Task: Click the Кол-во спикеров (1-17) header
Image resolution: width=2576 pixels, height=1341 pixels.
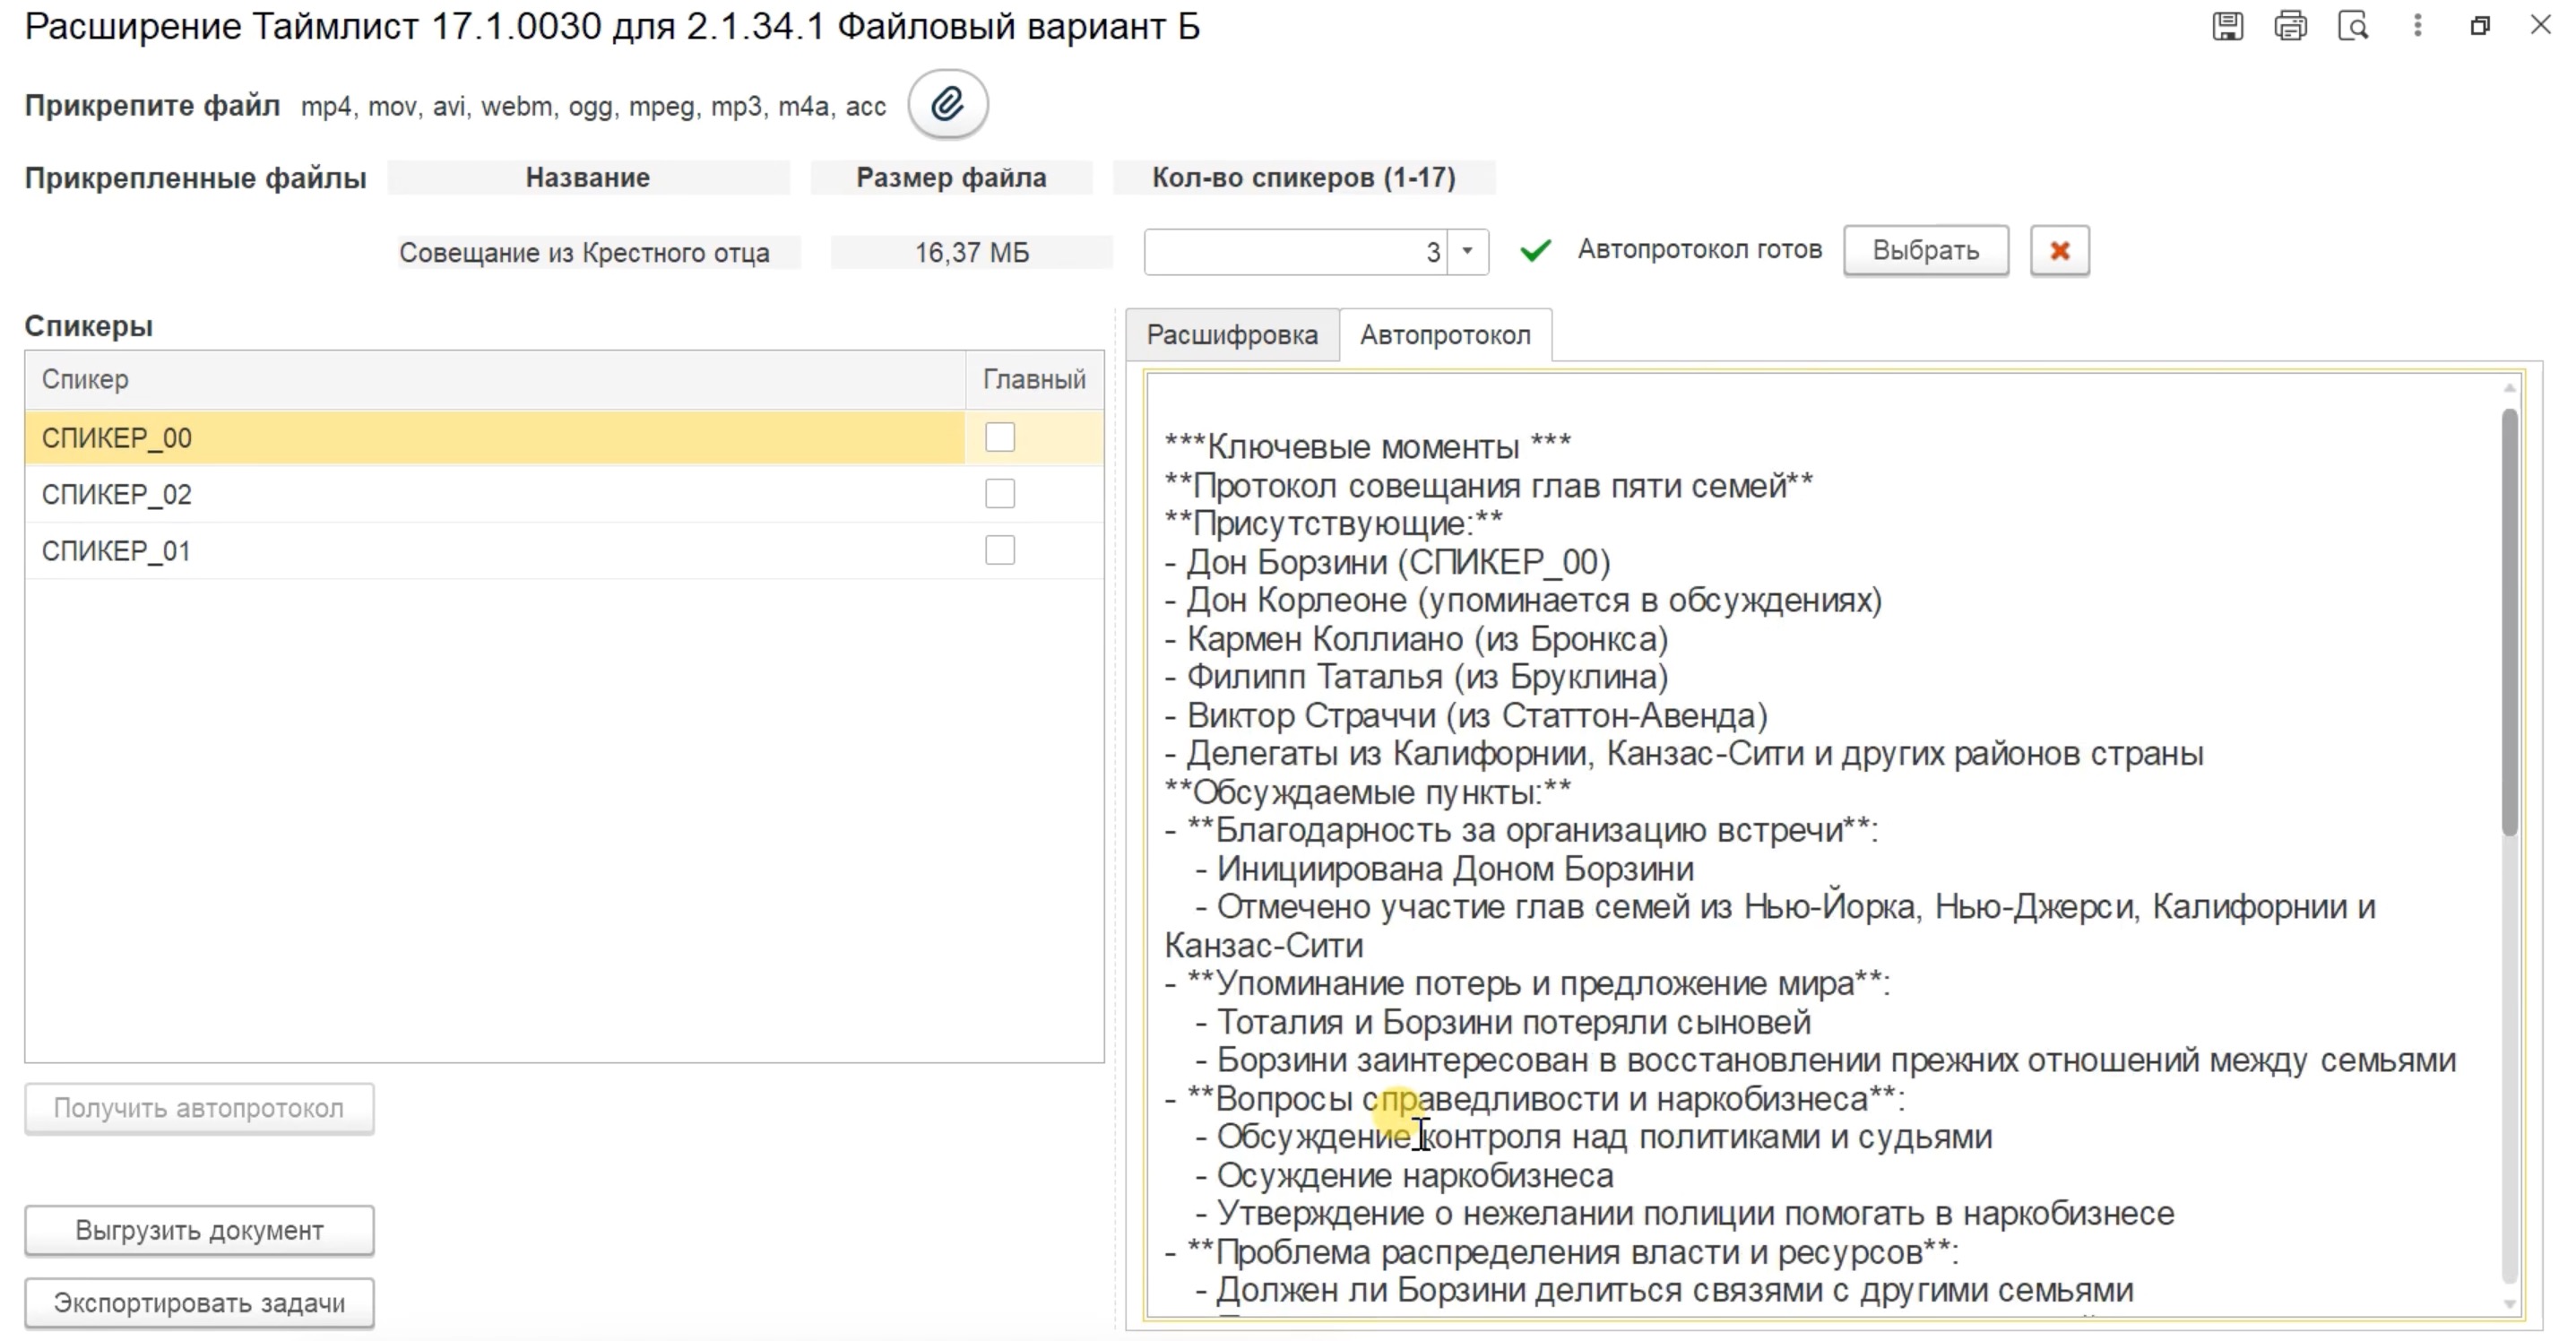Action: pos(1304,178)
